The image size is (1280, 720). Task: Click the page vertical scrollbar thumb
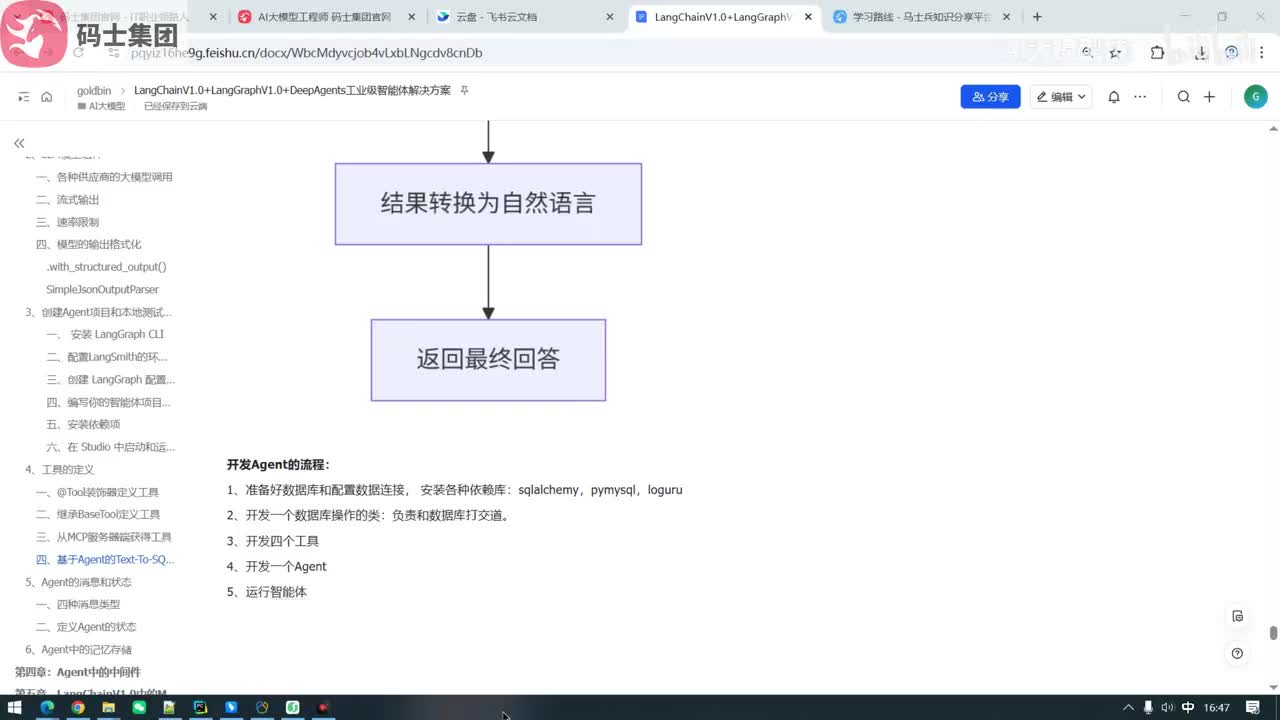tap(1273, 633)
